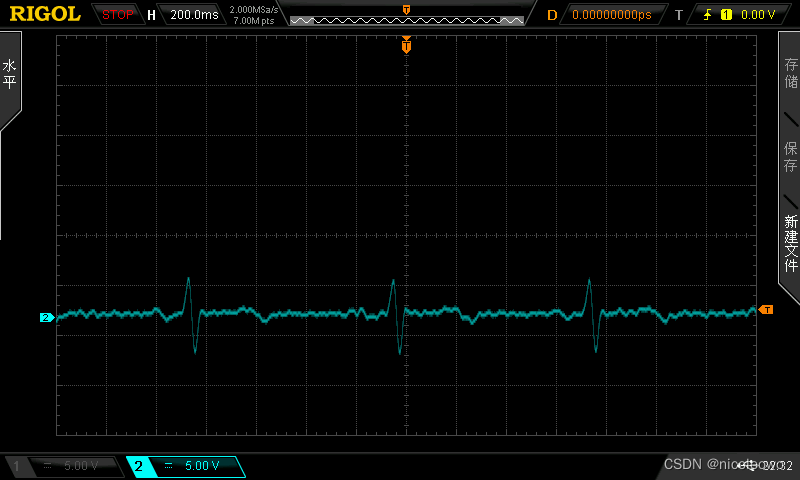Click the D delay label
Viewport: 800px width, 480px height.
552,15
